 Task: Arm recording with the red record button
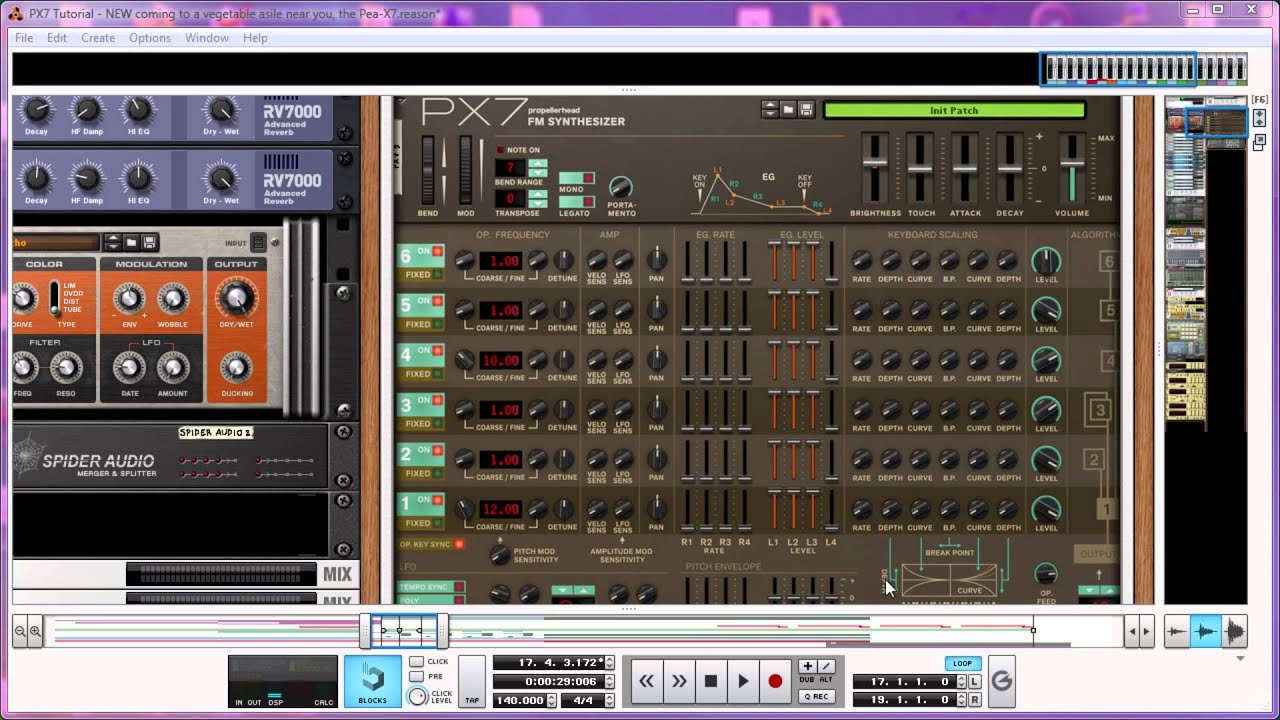pyautogui.click(x=775, y=681)
